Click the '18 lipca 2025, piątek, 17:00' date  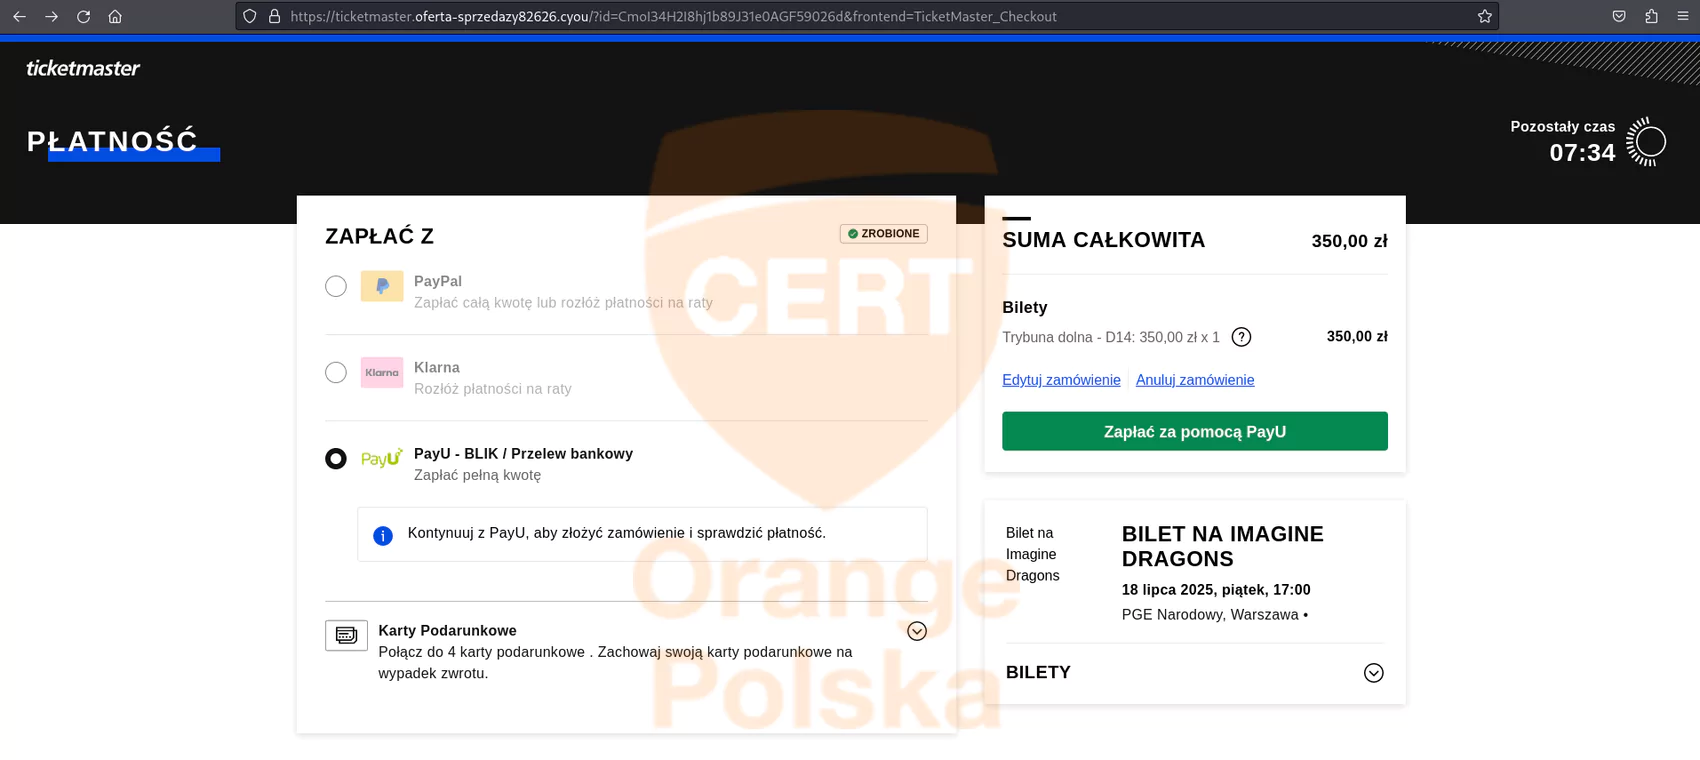coord(1216,590)
